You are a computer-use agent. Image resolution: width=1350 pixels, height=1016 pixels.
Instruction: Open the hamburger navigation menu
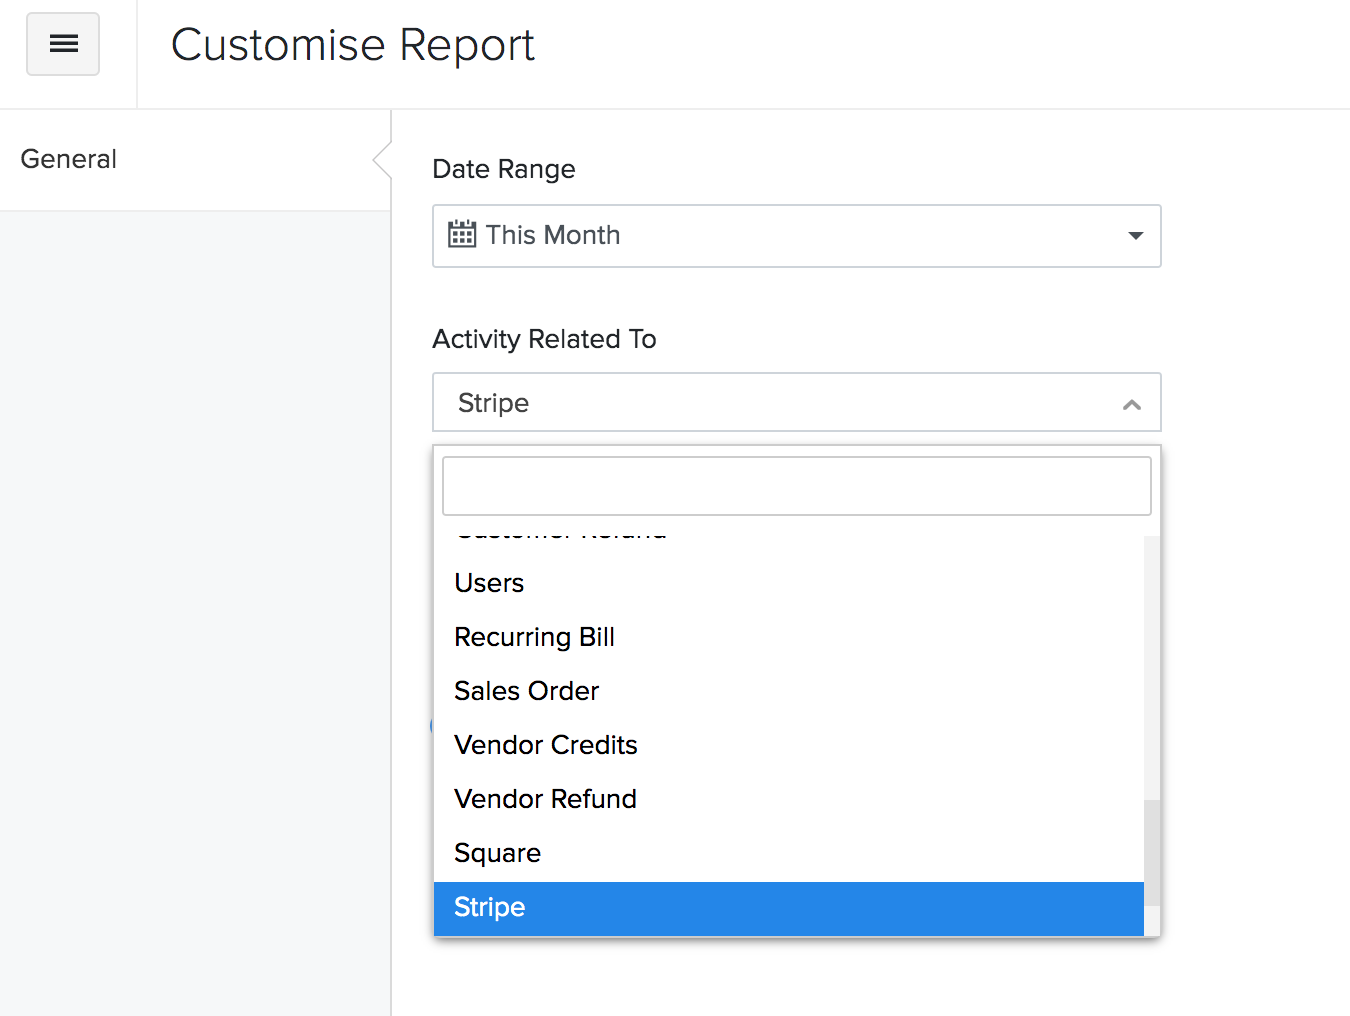click(63, 44)
